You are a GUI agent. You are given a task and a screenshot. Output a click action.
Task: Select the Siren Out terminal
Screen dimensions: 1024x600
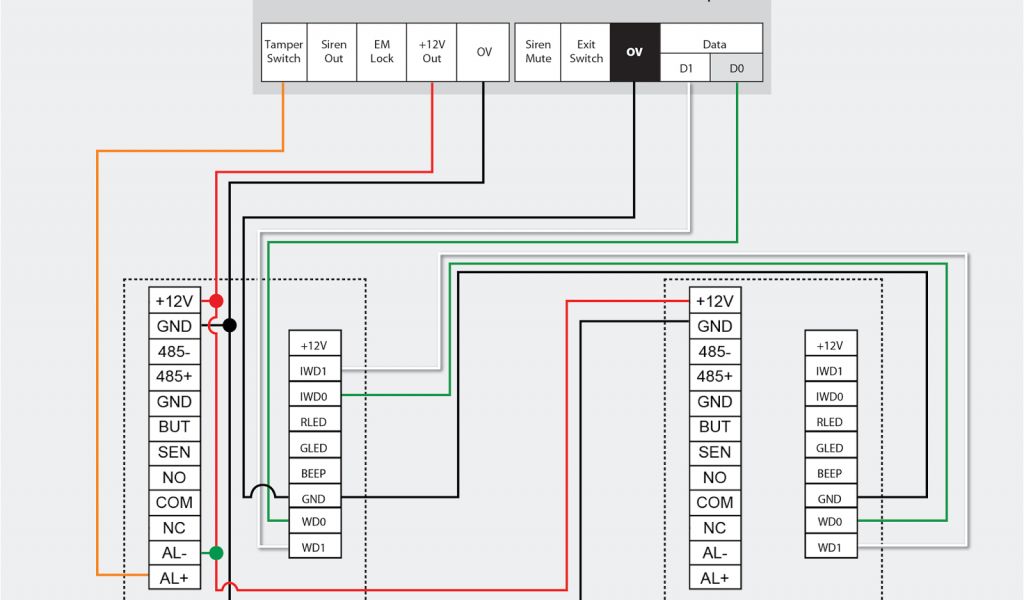pos(333,52)
